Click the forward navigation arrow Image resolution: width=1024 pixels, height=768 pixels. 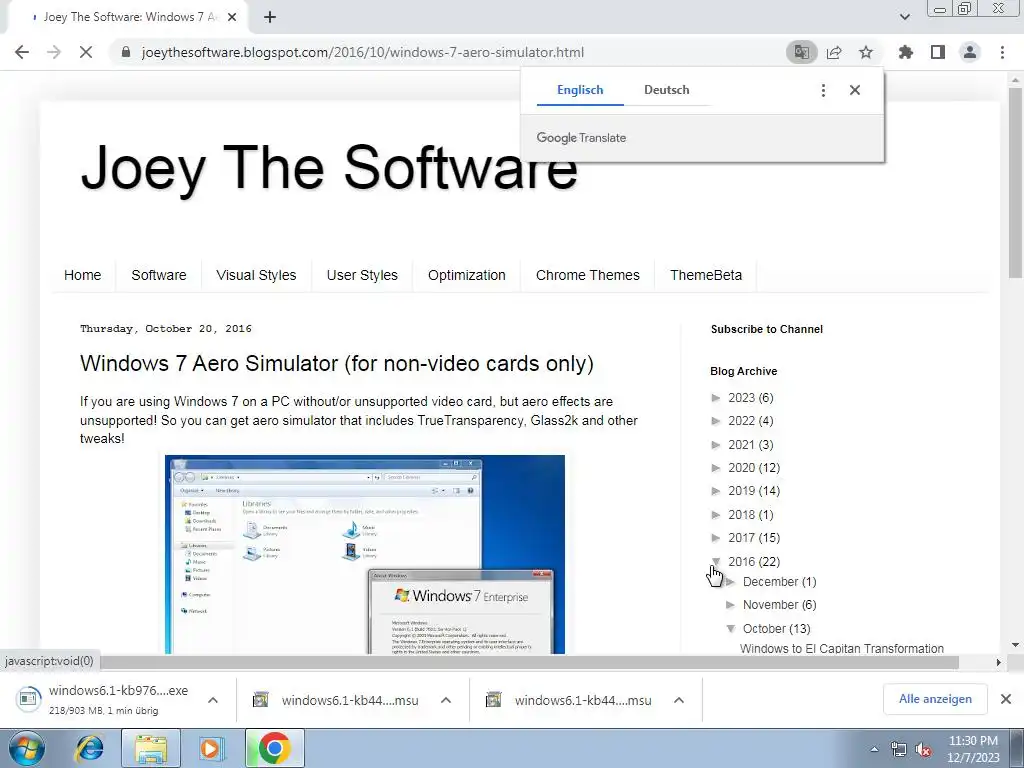click(x=54, y=52)
